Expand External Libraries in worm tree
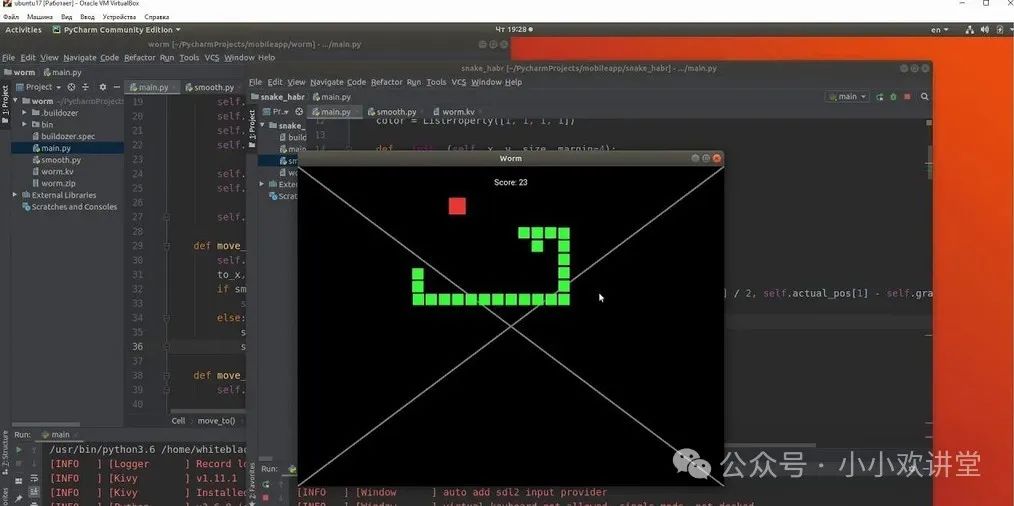 click(x=15, y=195)
